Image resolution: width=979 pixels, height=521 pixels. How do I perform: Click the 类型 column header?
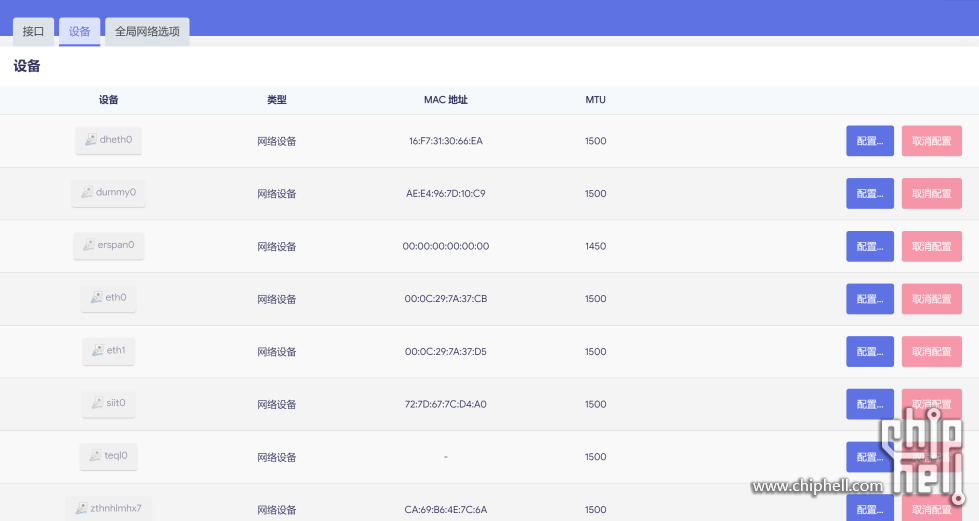coord(277,99)
